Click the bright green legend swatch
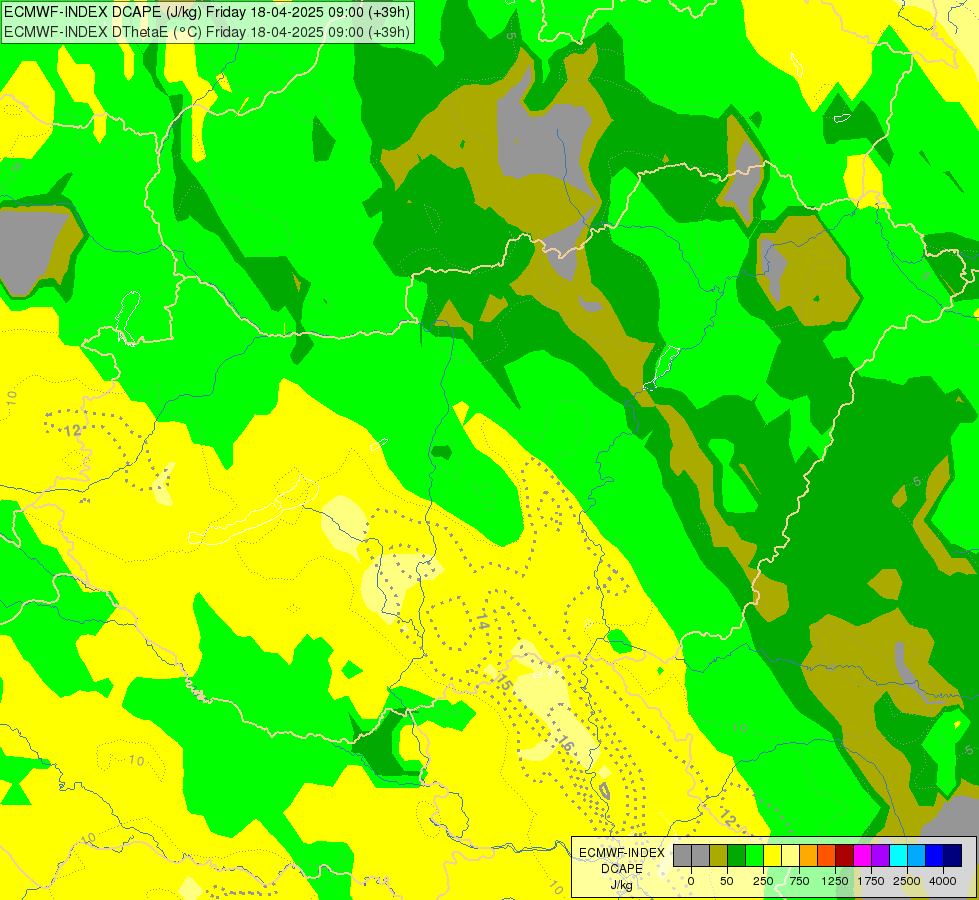Image resolution: width=979 pixels, height=900 pixels. click(x=754, y=855)
